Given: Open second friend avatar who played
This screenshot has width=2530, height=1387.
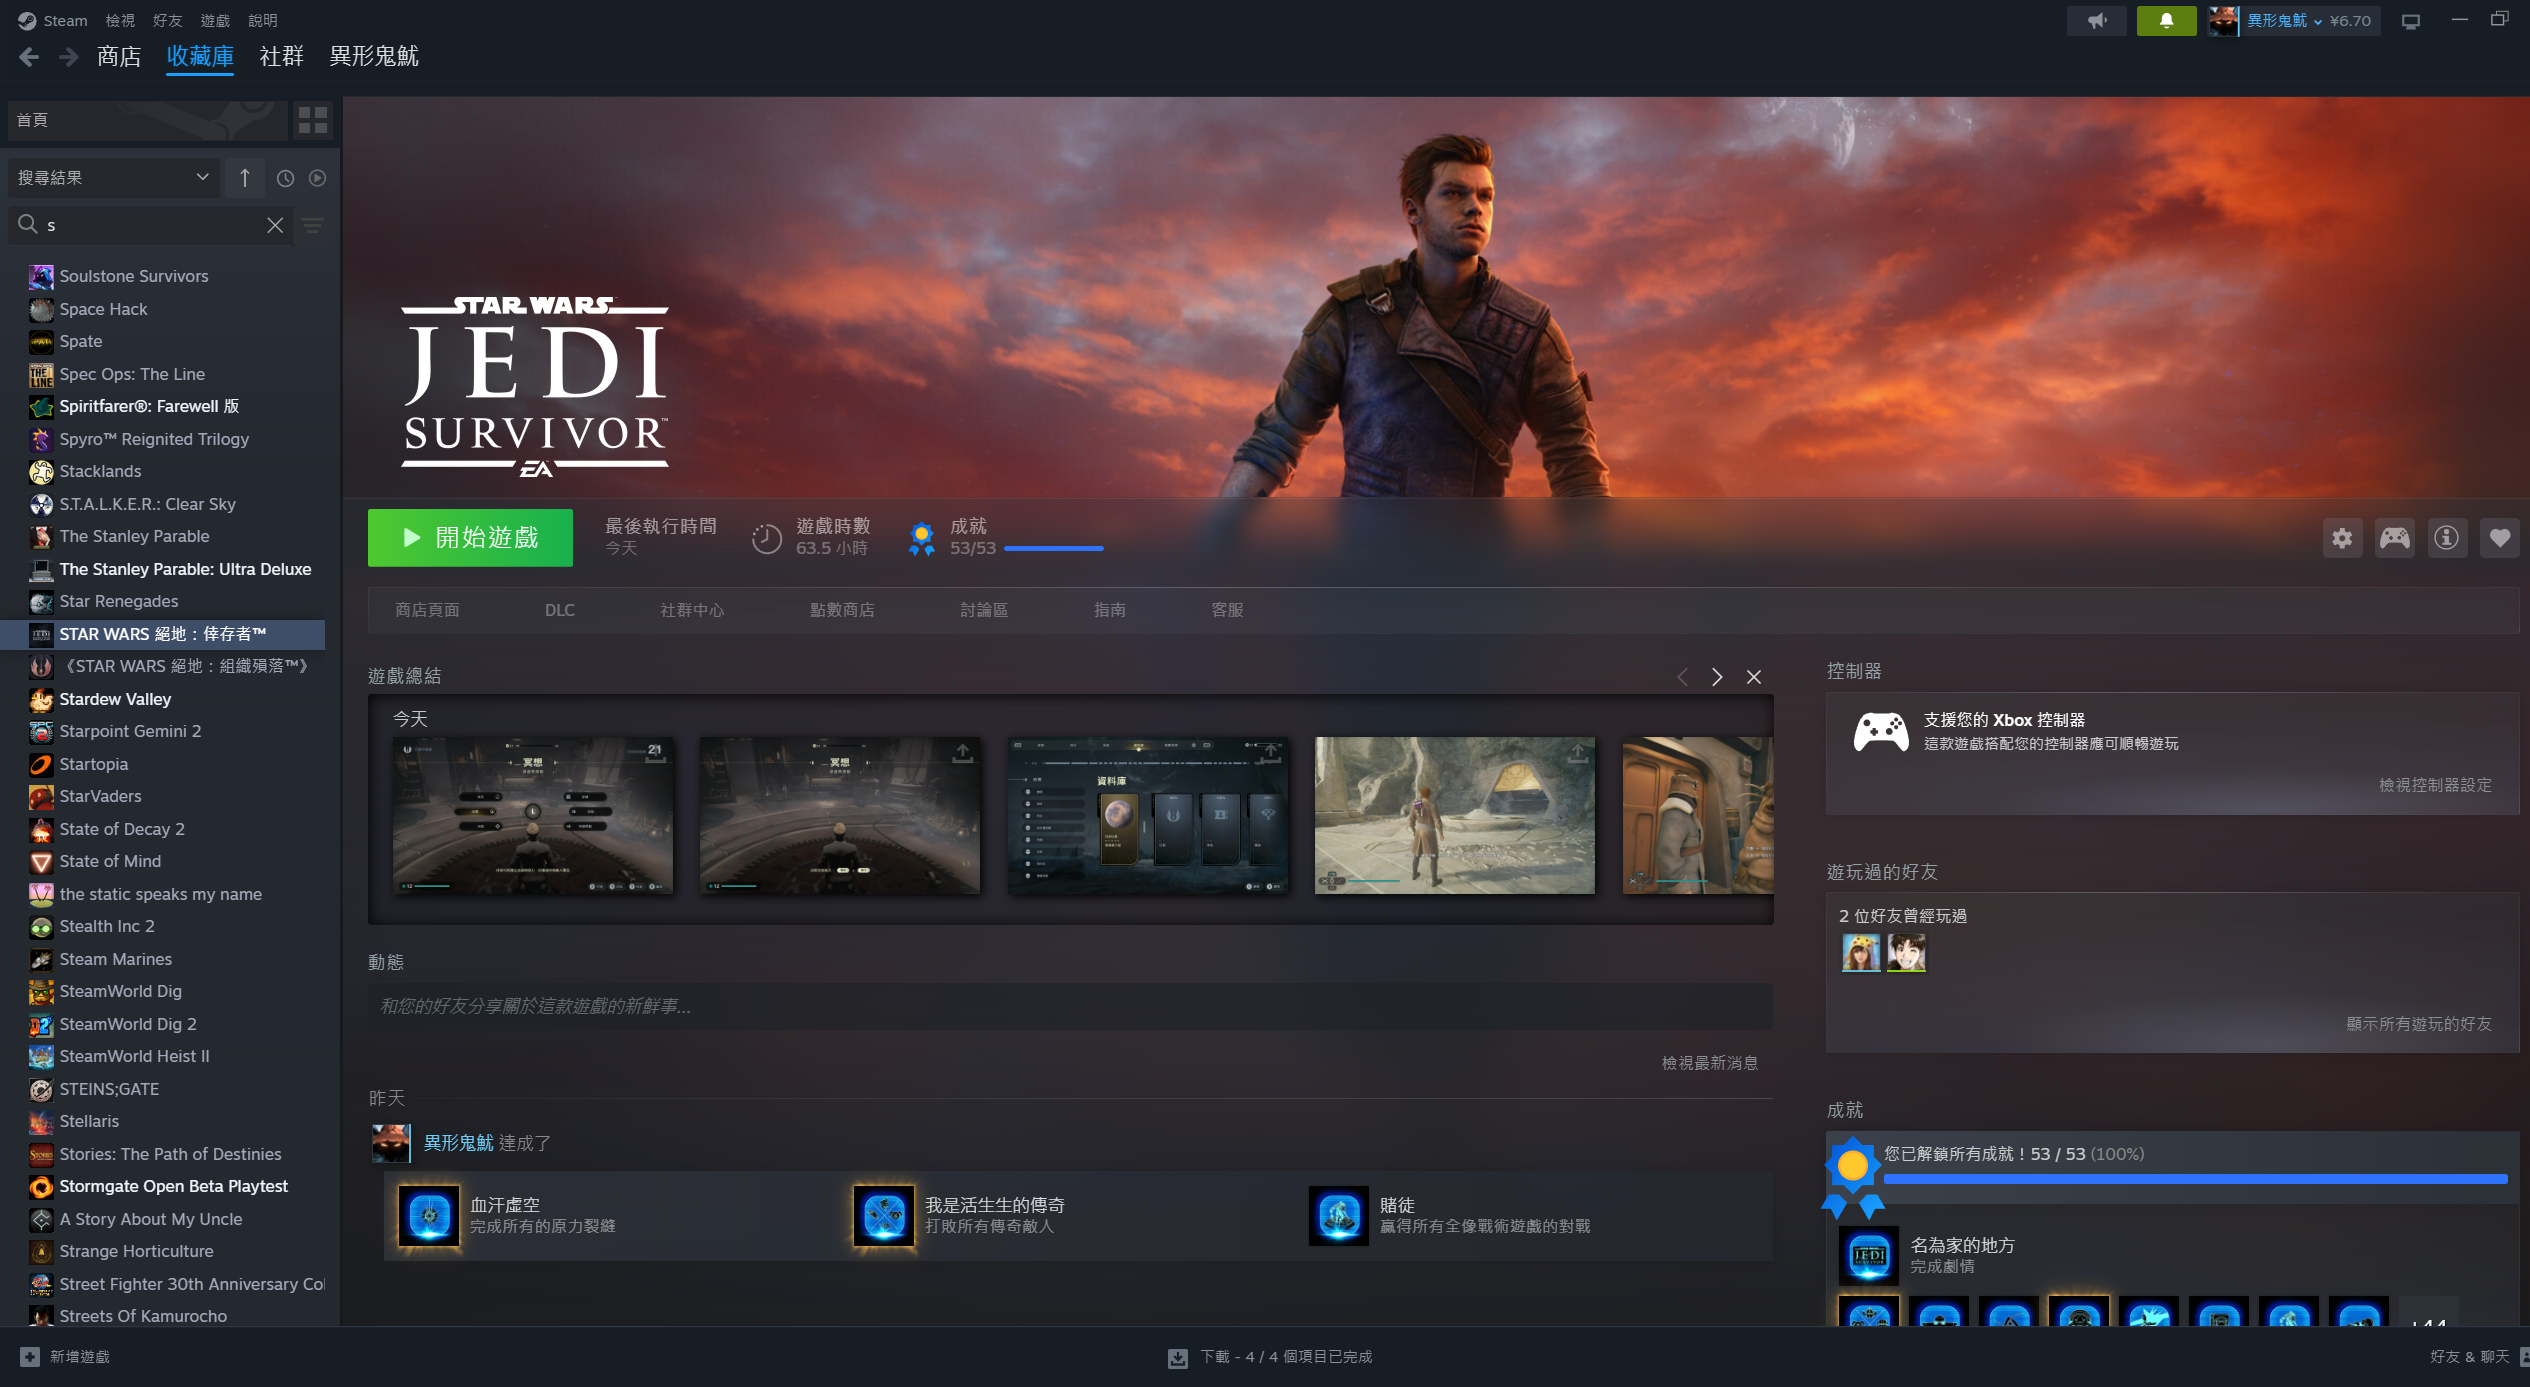Looking at the screenshot, I should pyautogui.click(x=1906, y=953).
